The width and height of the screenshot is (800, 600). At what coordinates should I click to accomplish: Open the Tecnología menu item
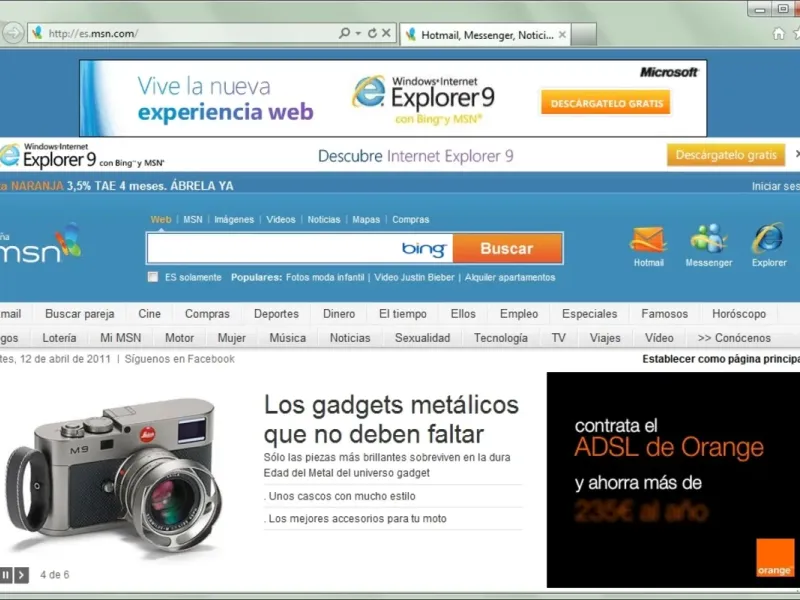coord(501,338)
